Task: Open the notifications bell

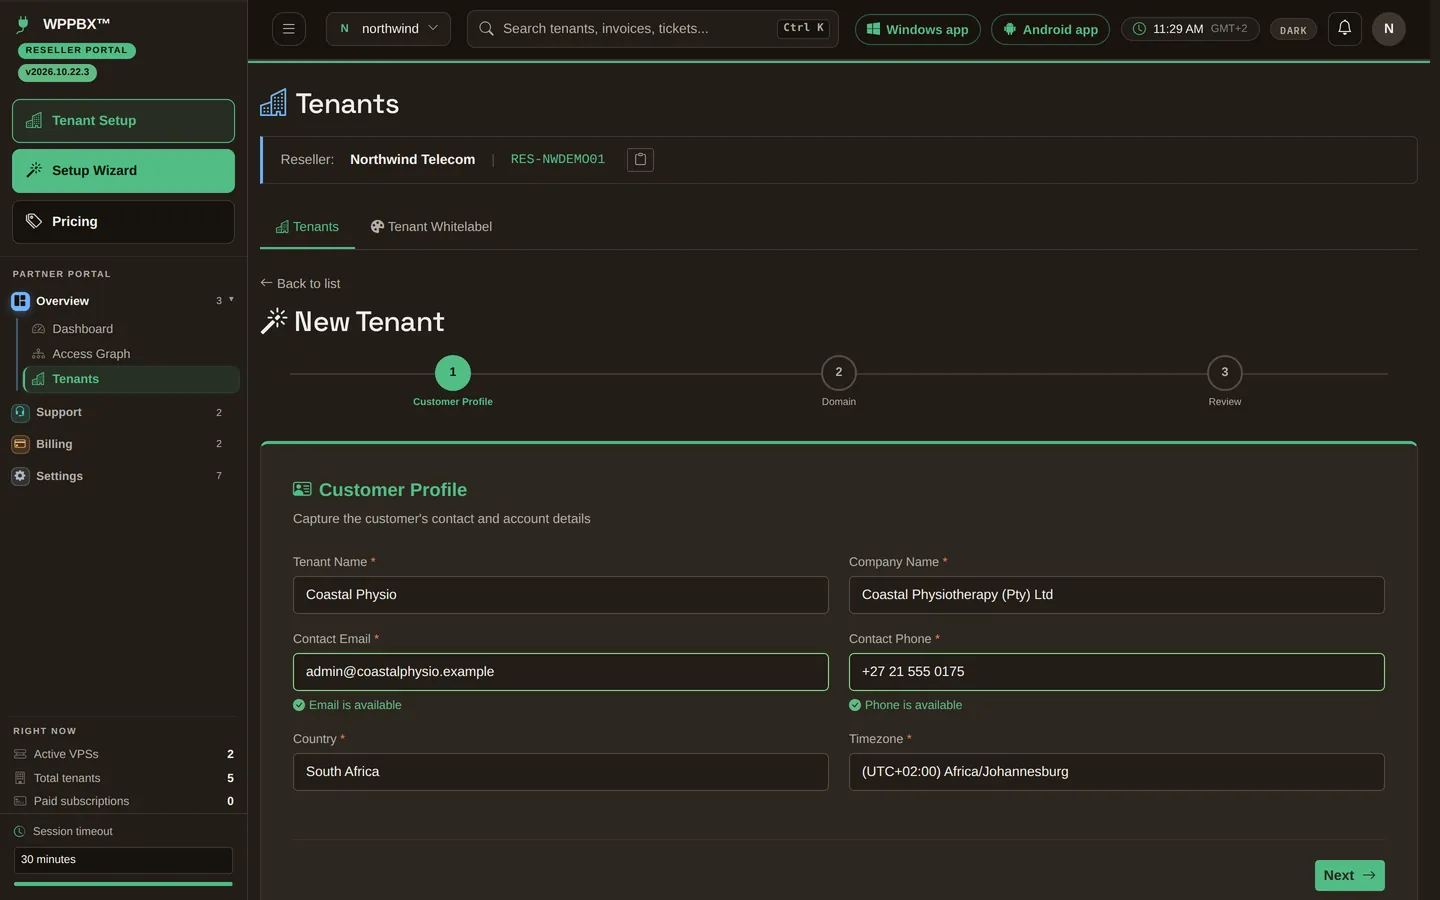Action: tap(1345, 28)
